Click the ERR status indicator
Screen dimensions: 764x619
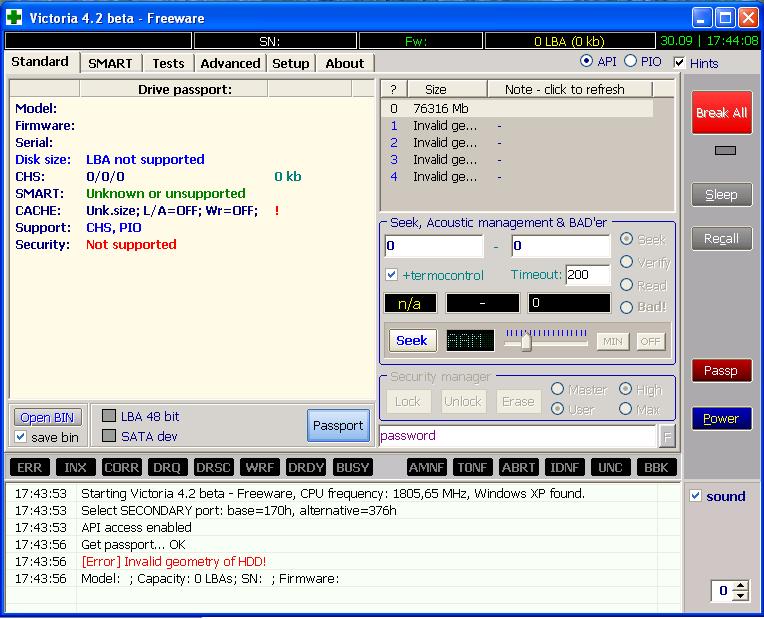[x=30, y=467]
